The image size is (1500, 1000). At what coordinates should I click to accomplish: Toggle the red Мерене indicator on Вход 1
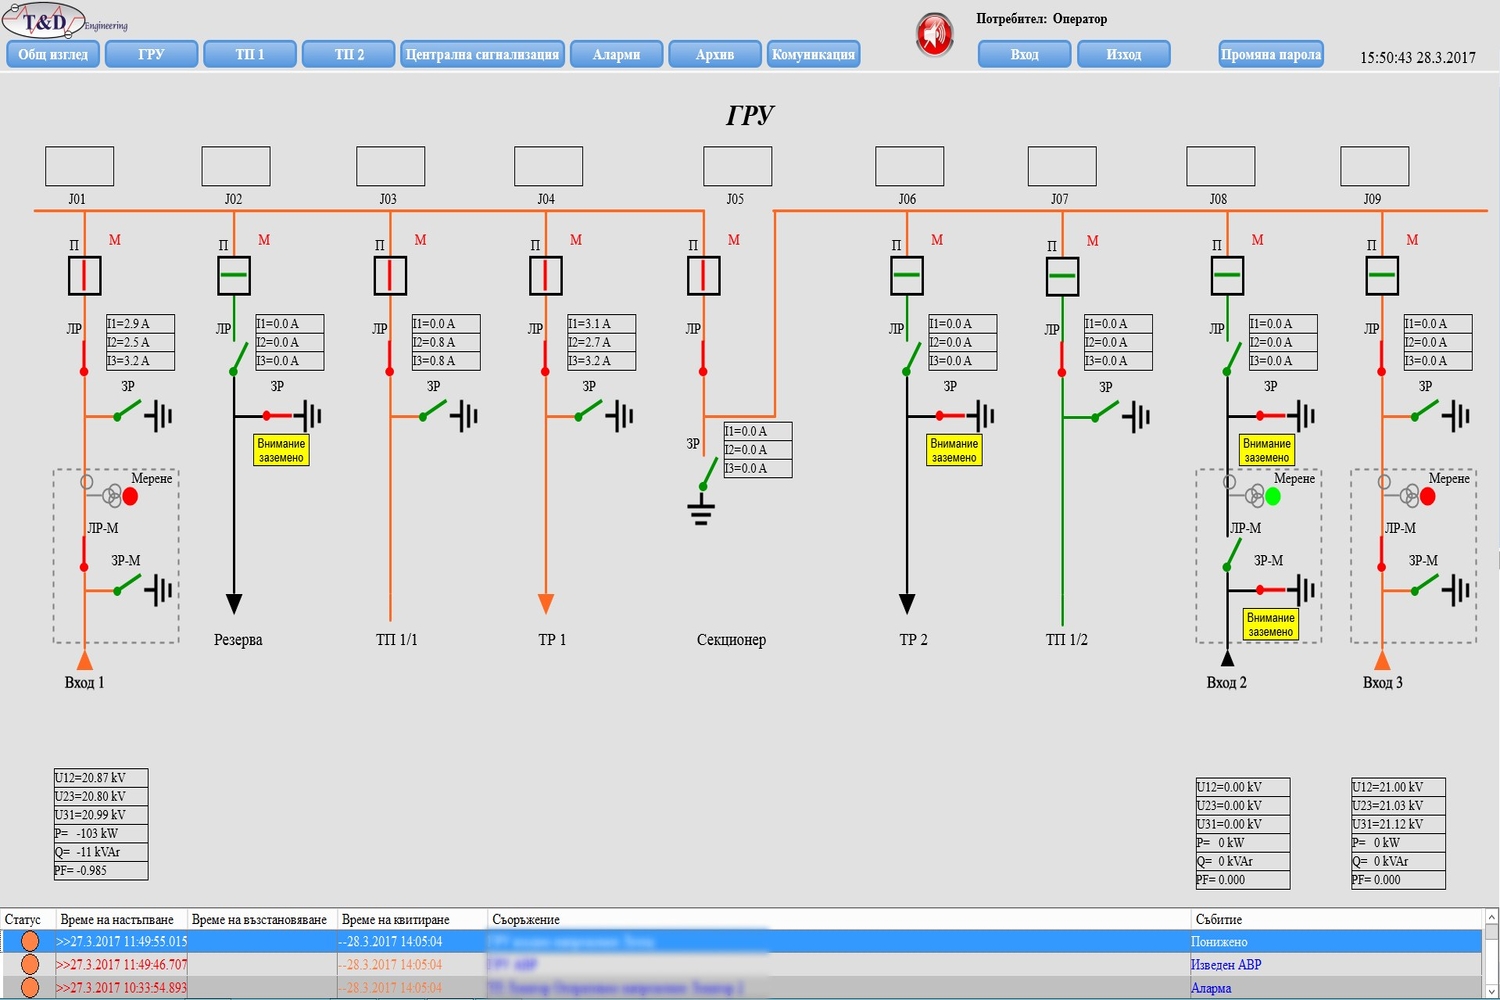pos(130,496)
